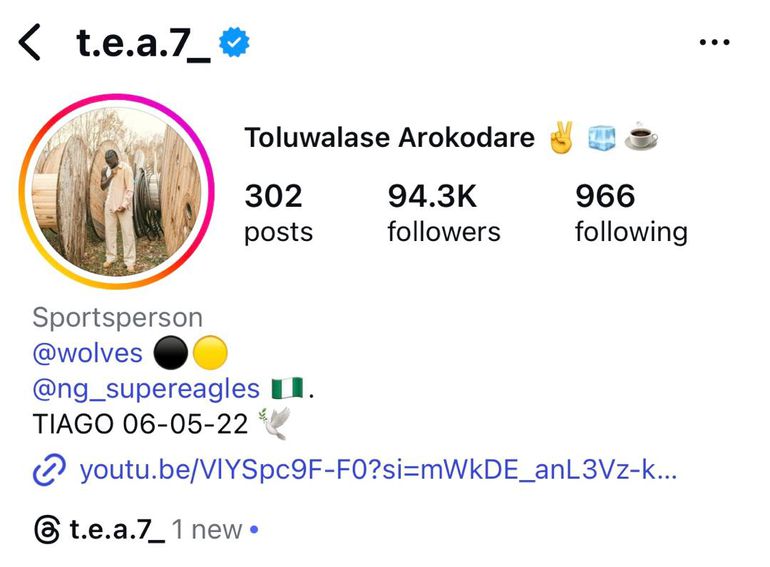Tap the Threads logo icon
Viewport: 770px width, 567px height.
47,530
